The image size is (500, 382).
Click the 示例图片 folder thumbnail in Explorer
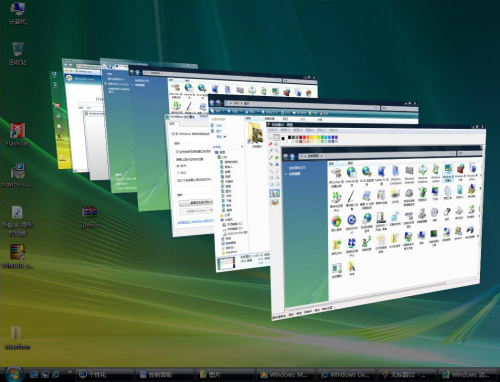pyautogui.click(x=256, y=133)
